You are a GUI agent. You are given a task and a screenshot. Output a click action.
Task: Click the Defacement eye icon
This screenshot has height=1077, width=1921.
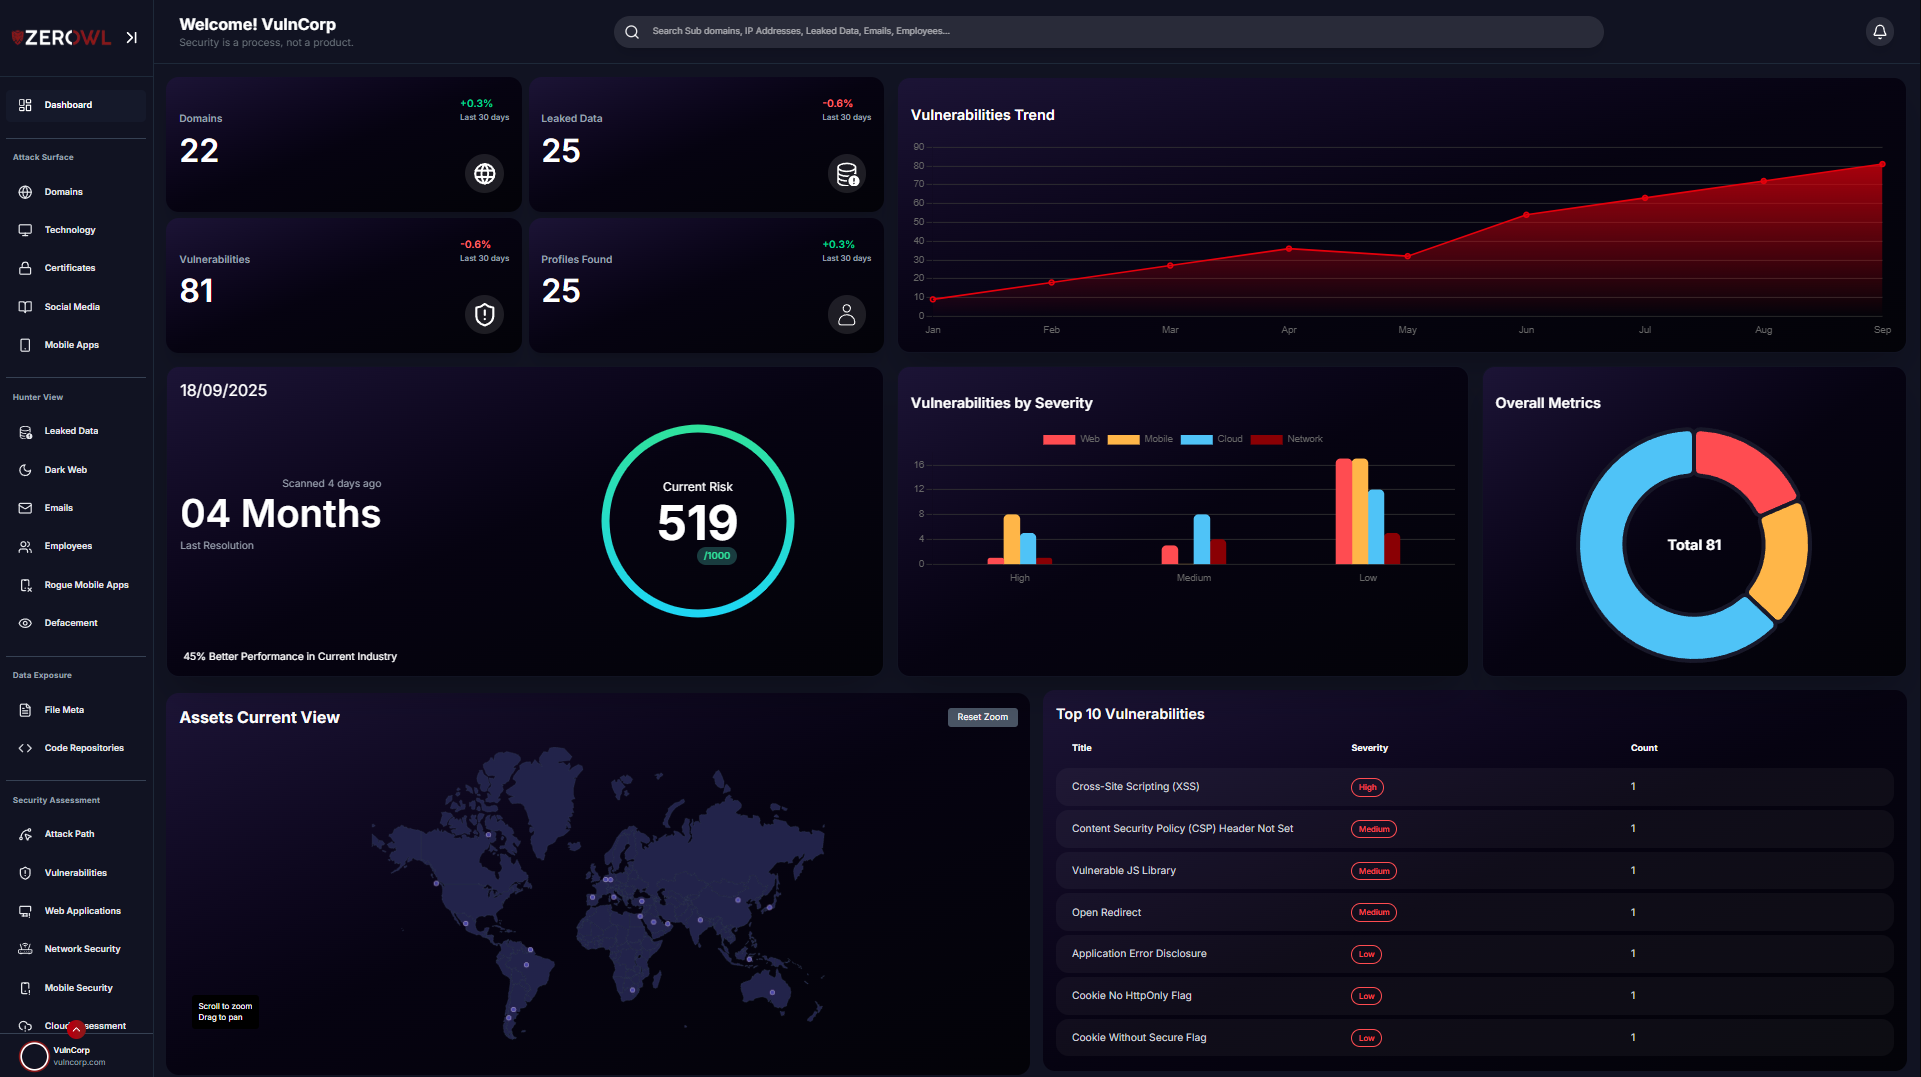(26, 623)
